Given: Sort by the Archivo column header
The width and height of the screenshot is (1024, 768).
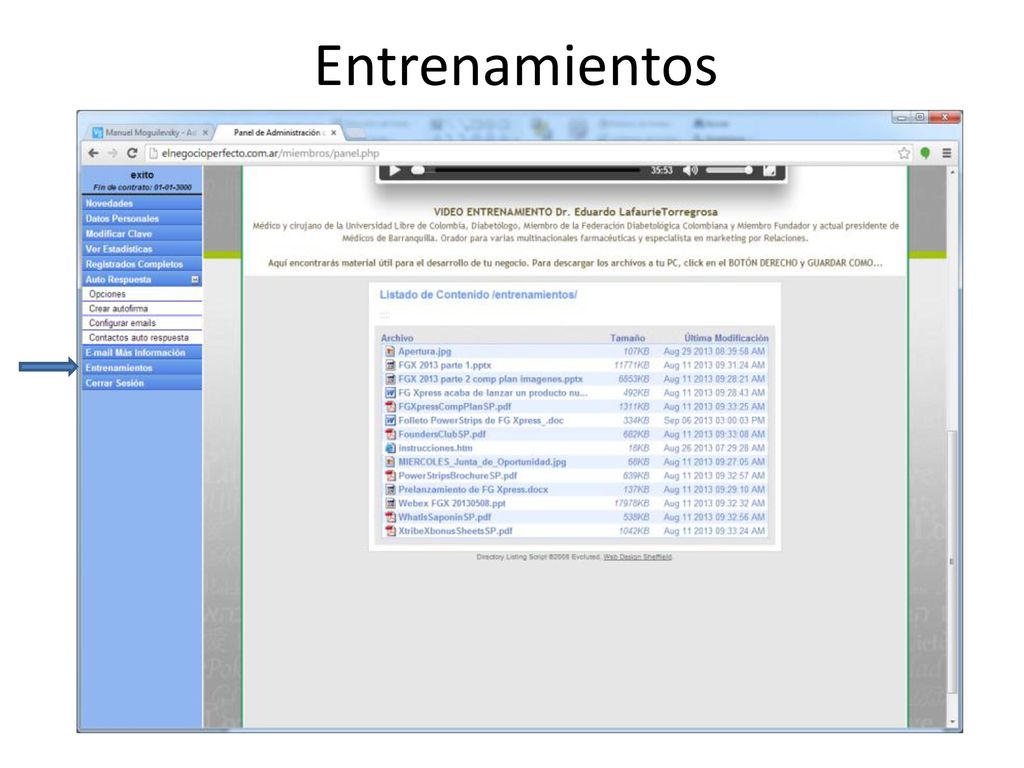Looking at the screenshot, I should [397, 338].
